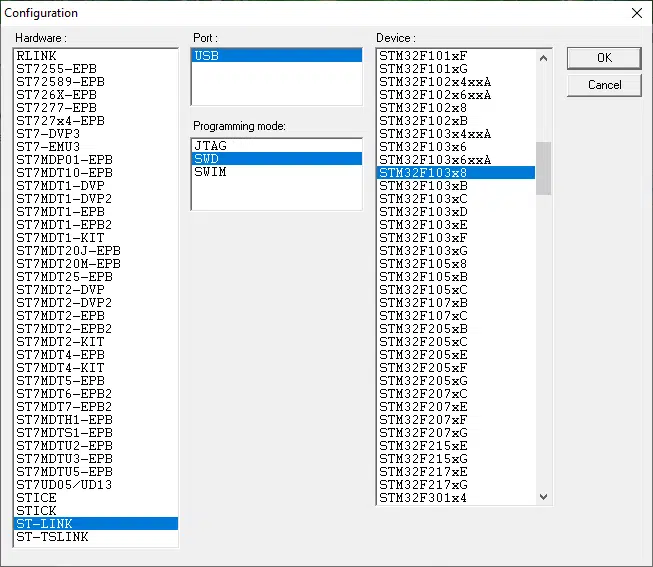653x567 pixels.
Task: Select STM32F102x8 device
Action: click(x=456, y=108)
